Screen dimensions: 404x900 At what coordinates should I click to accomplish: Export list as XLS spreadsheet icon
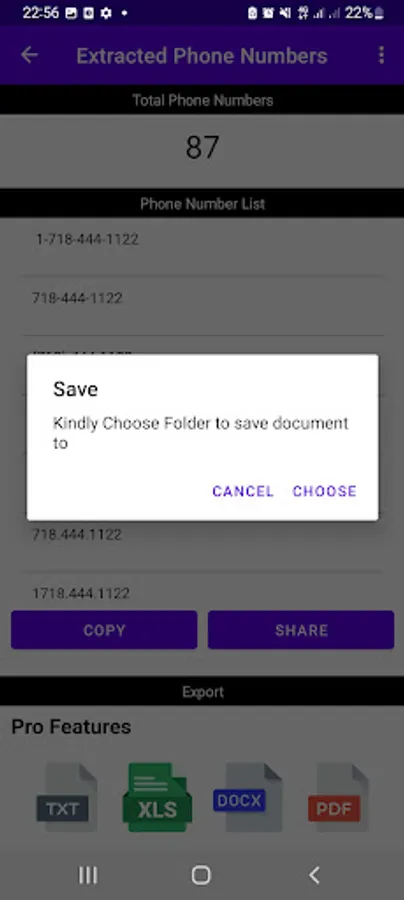click(x=157, y=797)
